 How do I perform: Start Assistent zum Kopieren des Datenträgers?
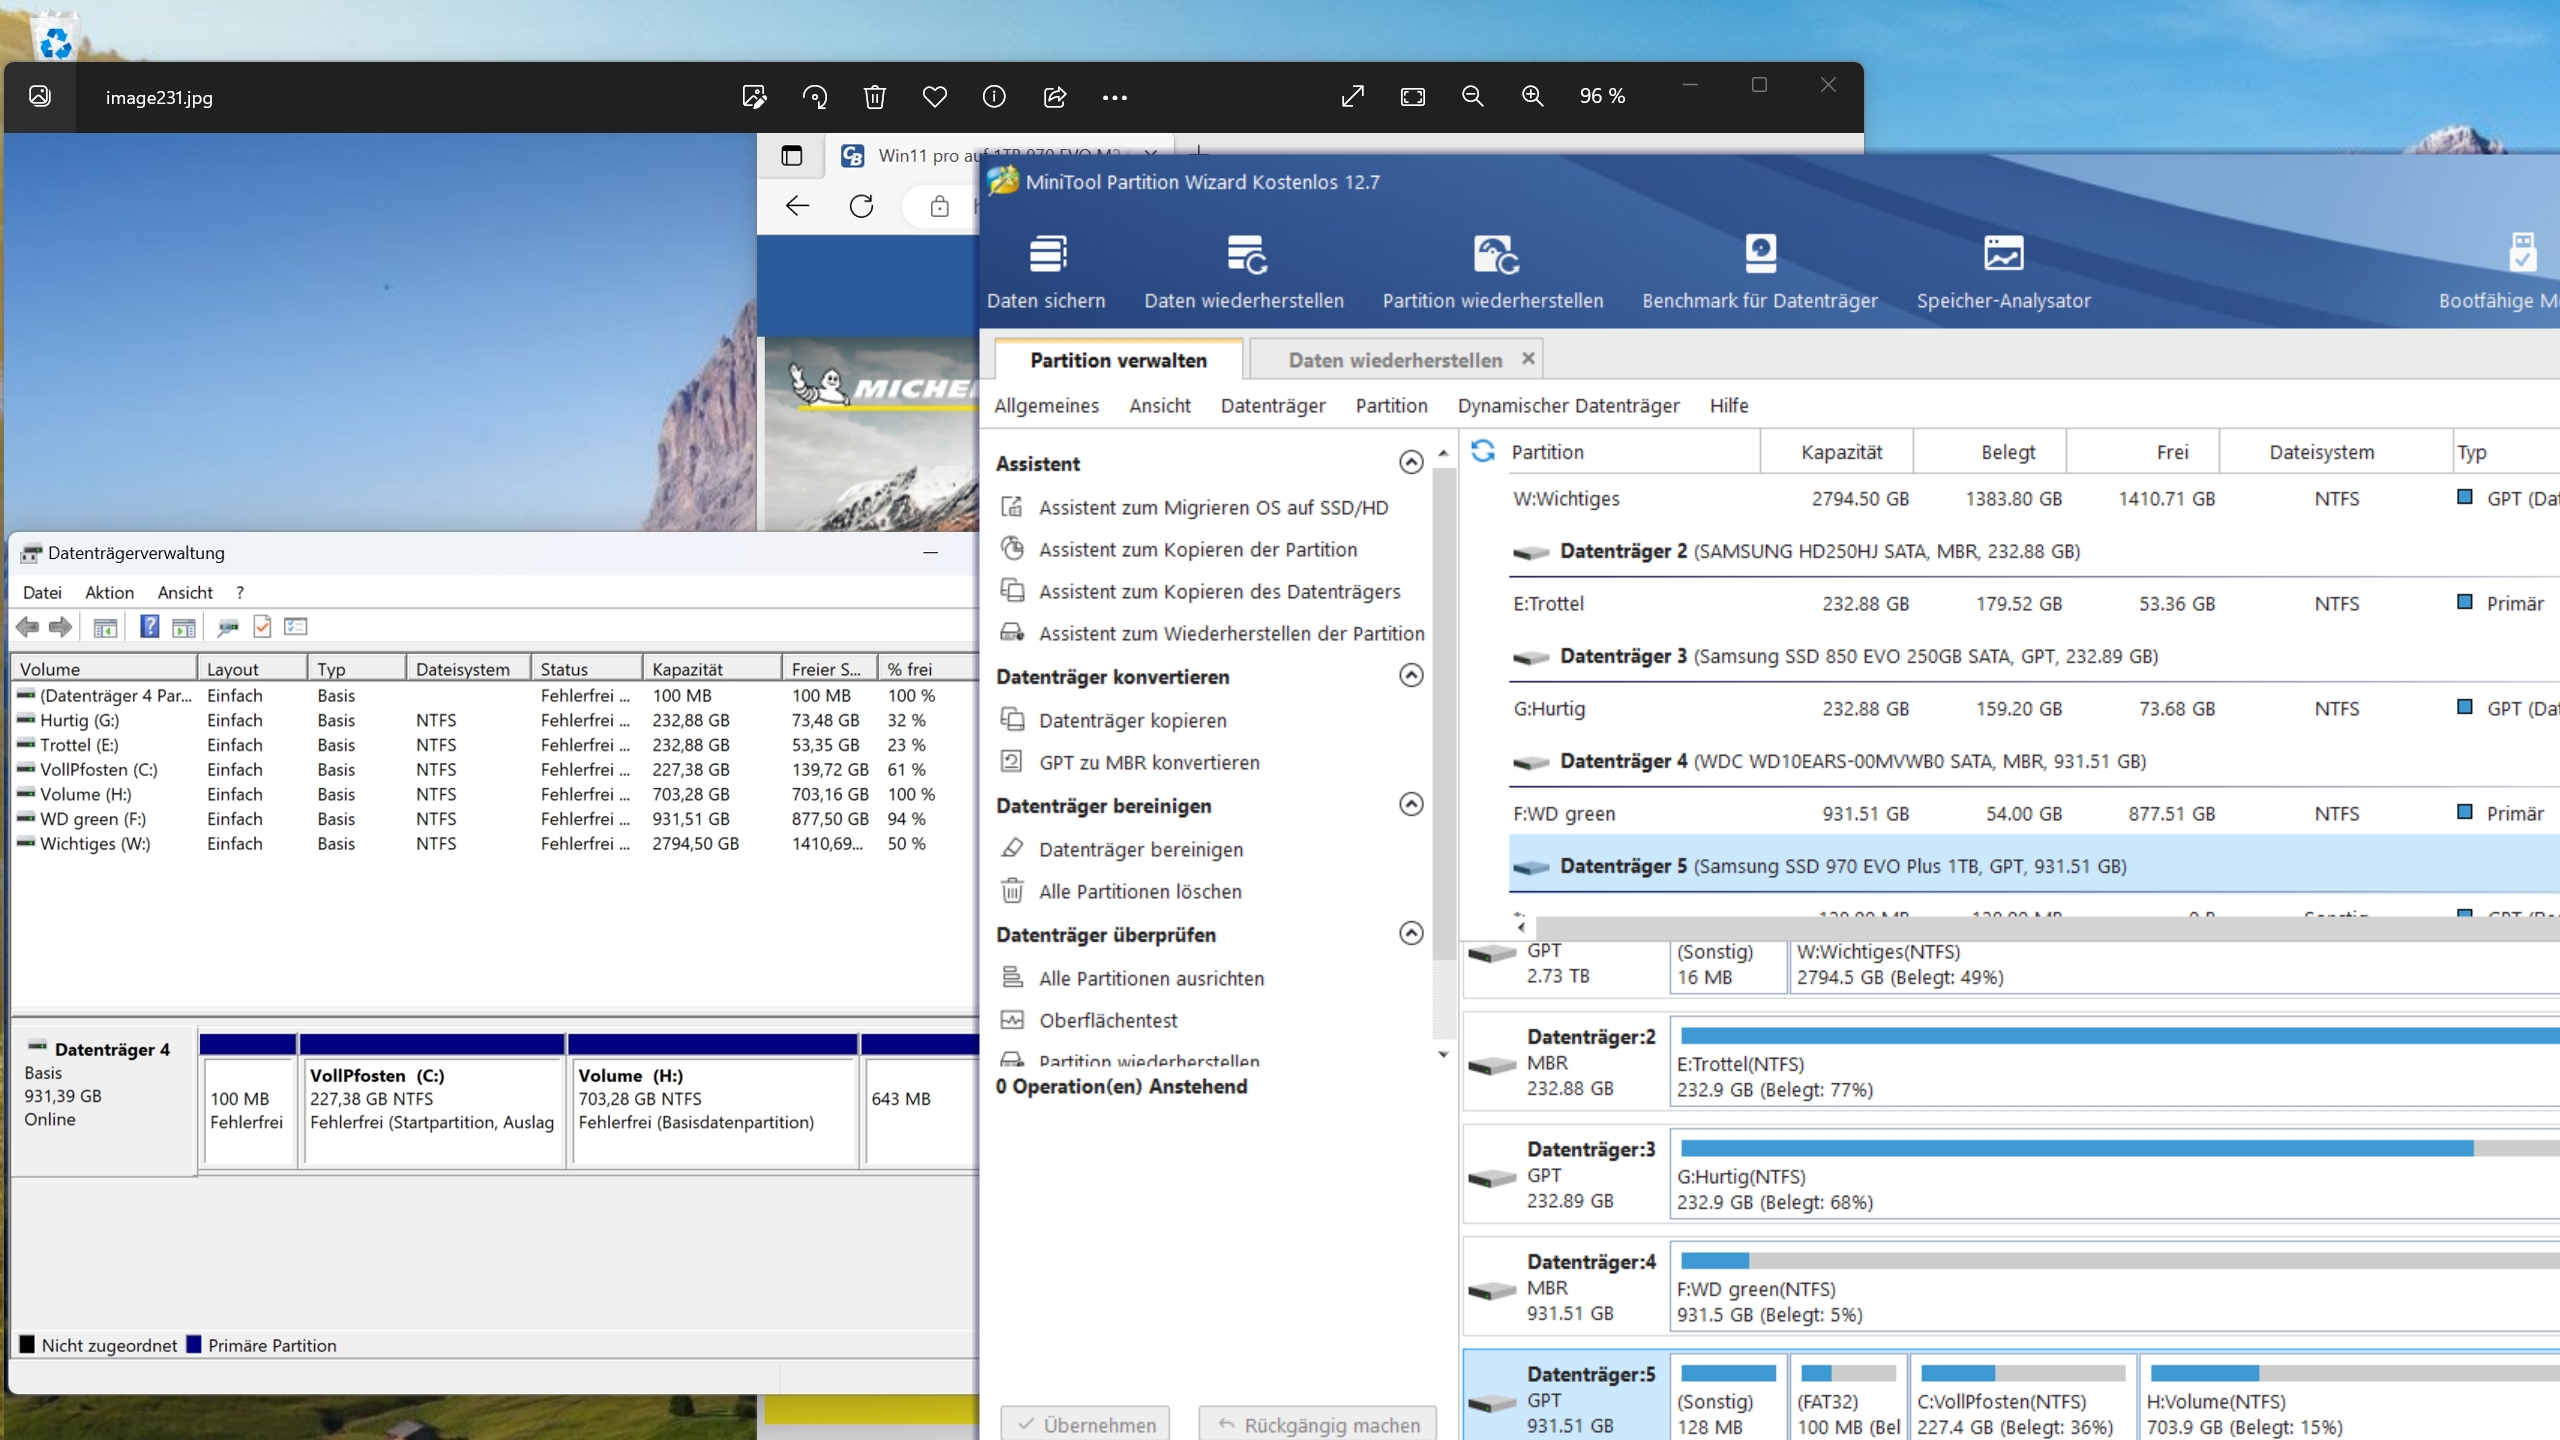(1200, 591)
